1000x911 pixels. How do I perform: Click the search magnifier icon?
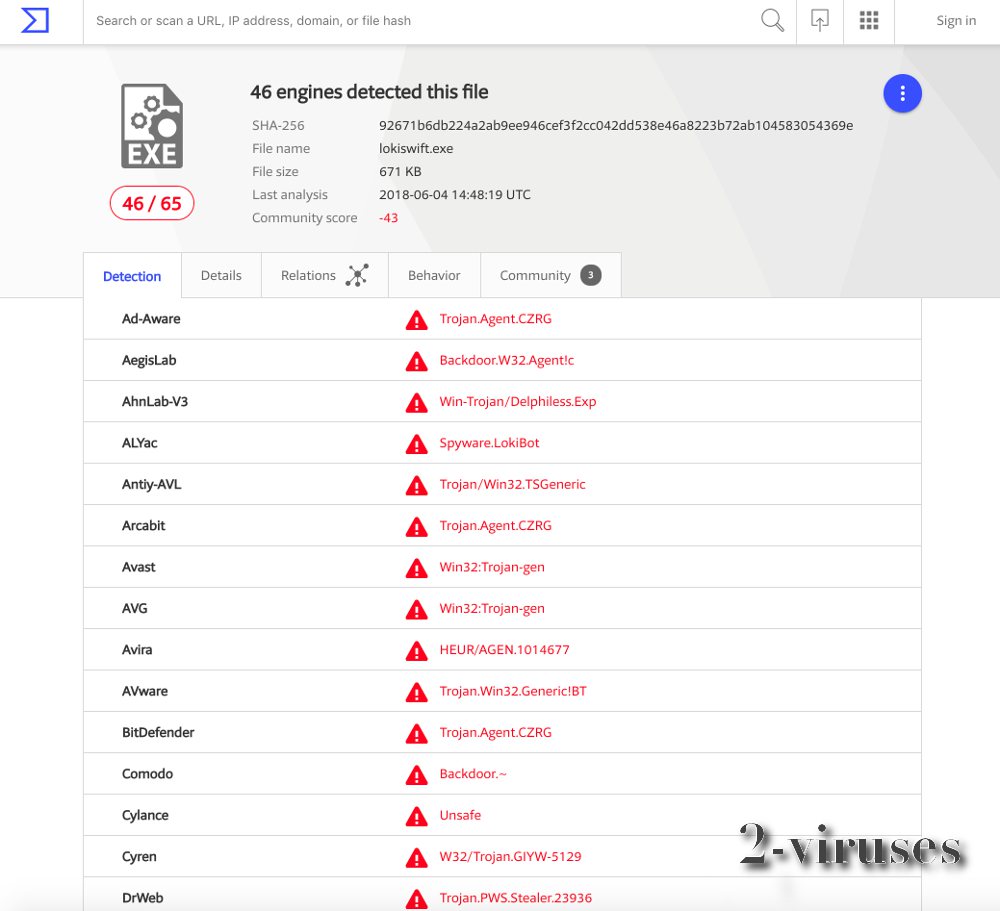coord(771,20)
